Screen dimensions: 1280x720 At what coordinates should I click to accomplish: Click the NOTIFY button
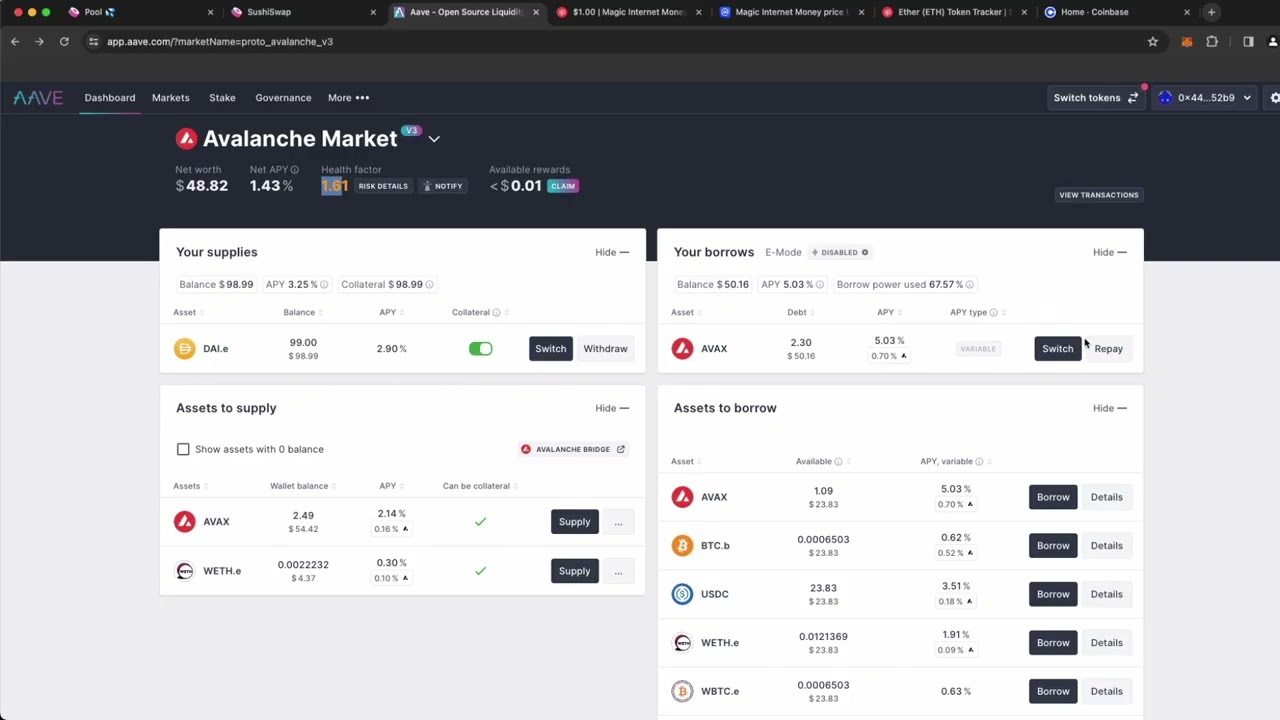point(442,186)
